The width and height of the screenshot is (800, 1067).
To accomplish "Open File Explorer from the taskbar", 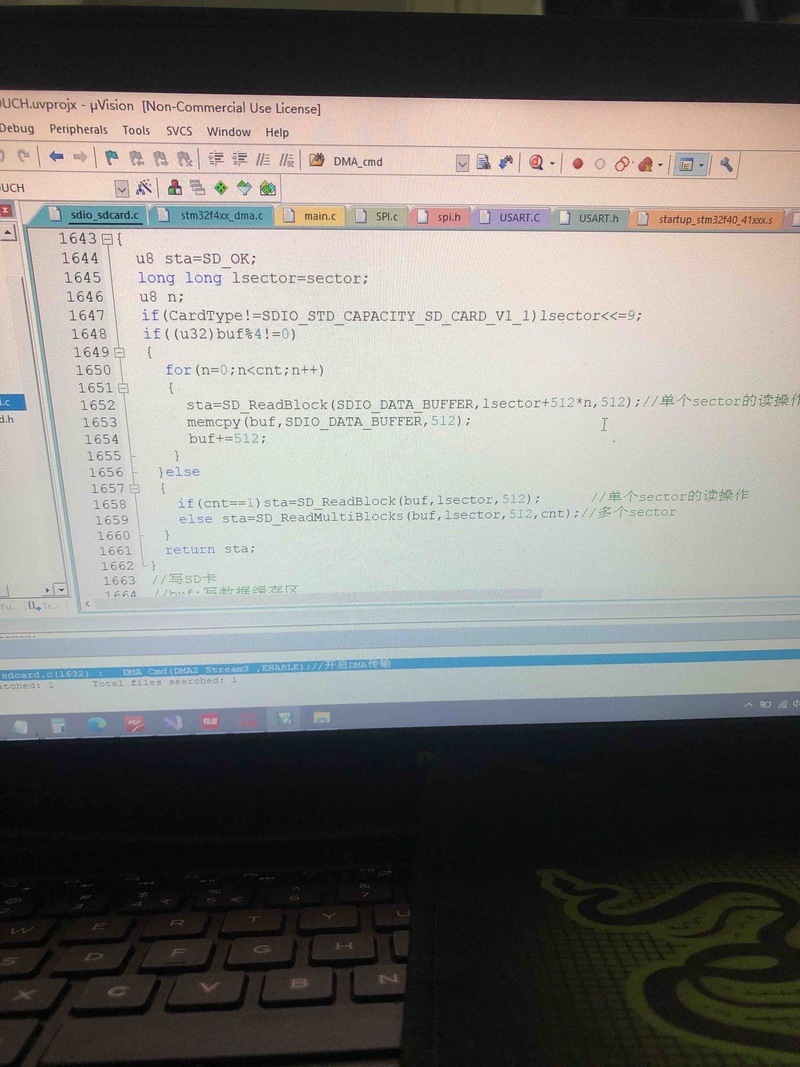I will pos(321,717).
